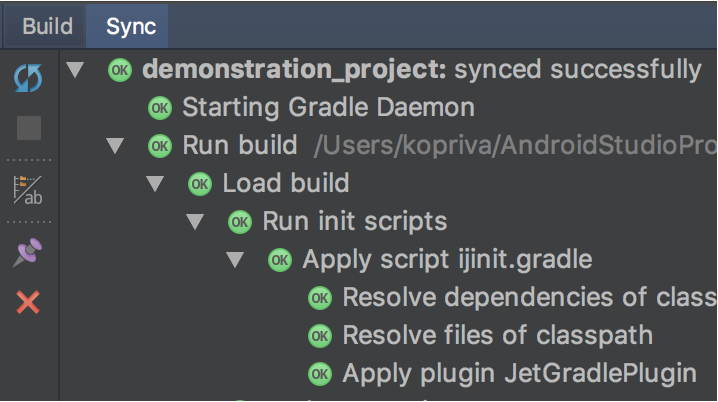This screenshot has width=718, height=402.
Task: Collapse Apply script ijinit.gradle arrow
Action: 235,260
